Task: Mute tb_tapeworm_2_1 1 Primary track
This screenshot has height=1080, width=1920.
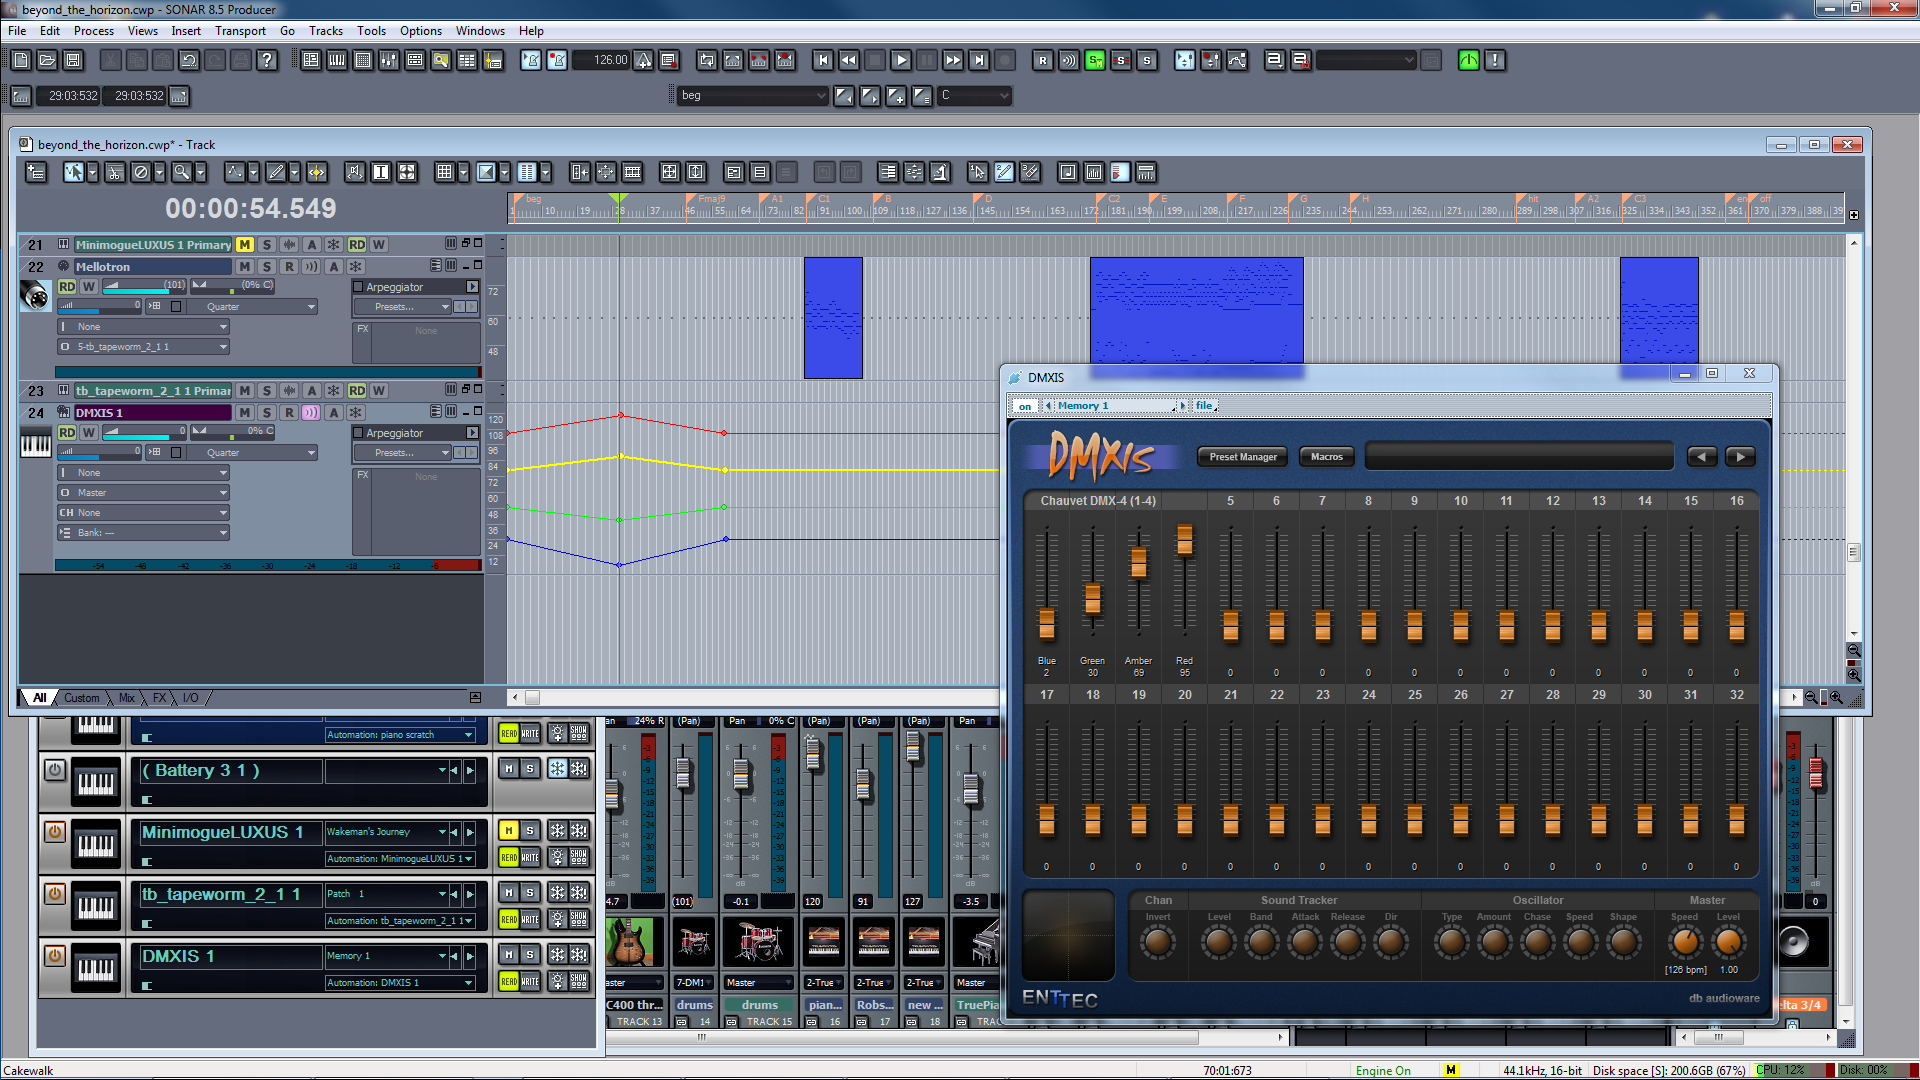Action: [244, 391]
